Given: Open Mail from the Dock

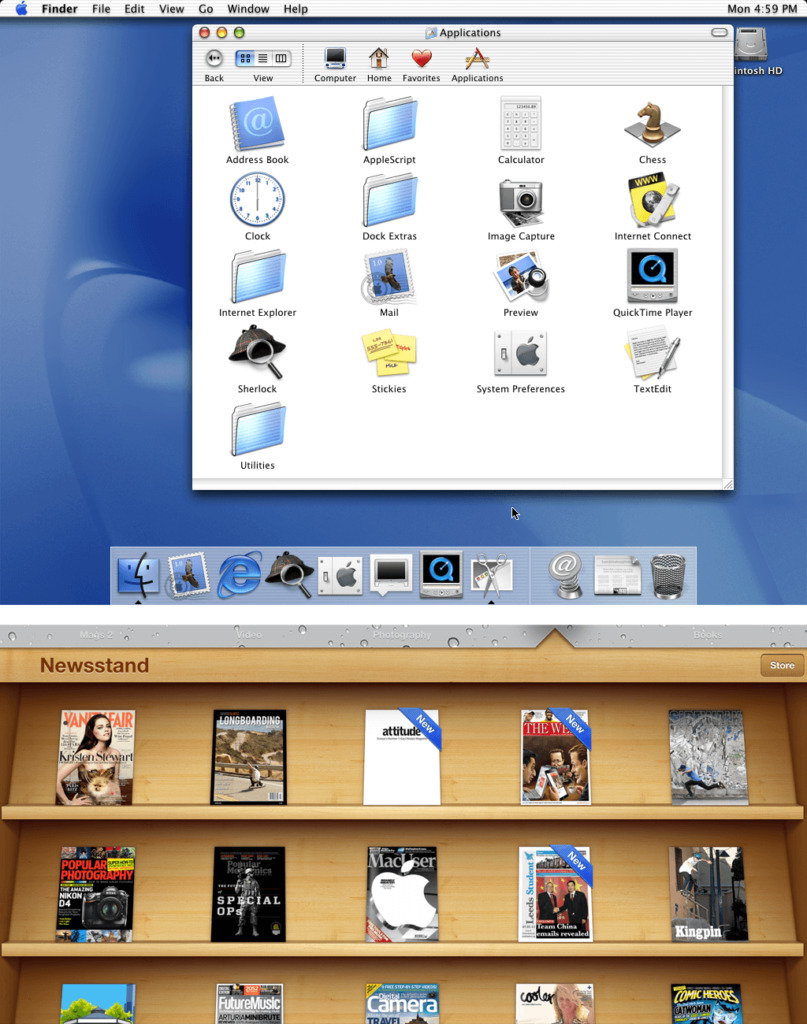Looking at the screenshot, I should click(x=188, y=575).
